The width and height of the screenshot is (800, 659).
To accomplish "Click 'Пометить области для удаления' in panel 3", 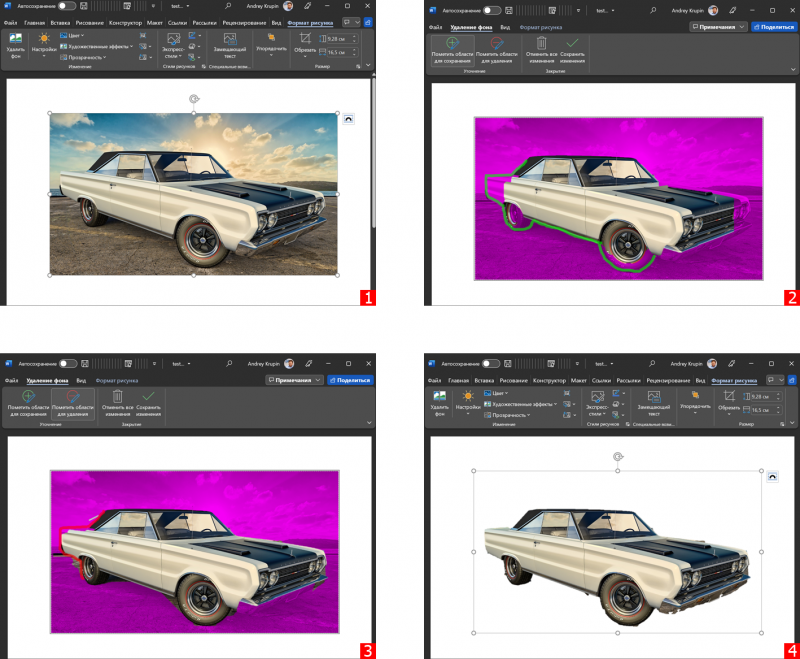I will pos(72,402).
